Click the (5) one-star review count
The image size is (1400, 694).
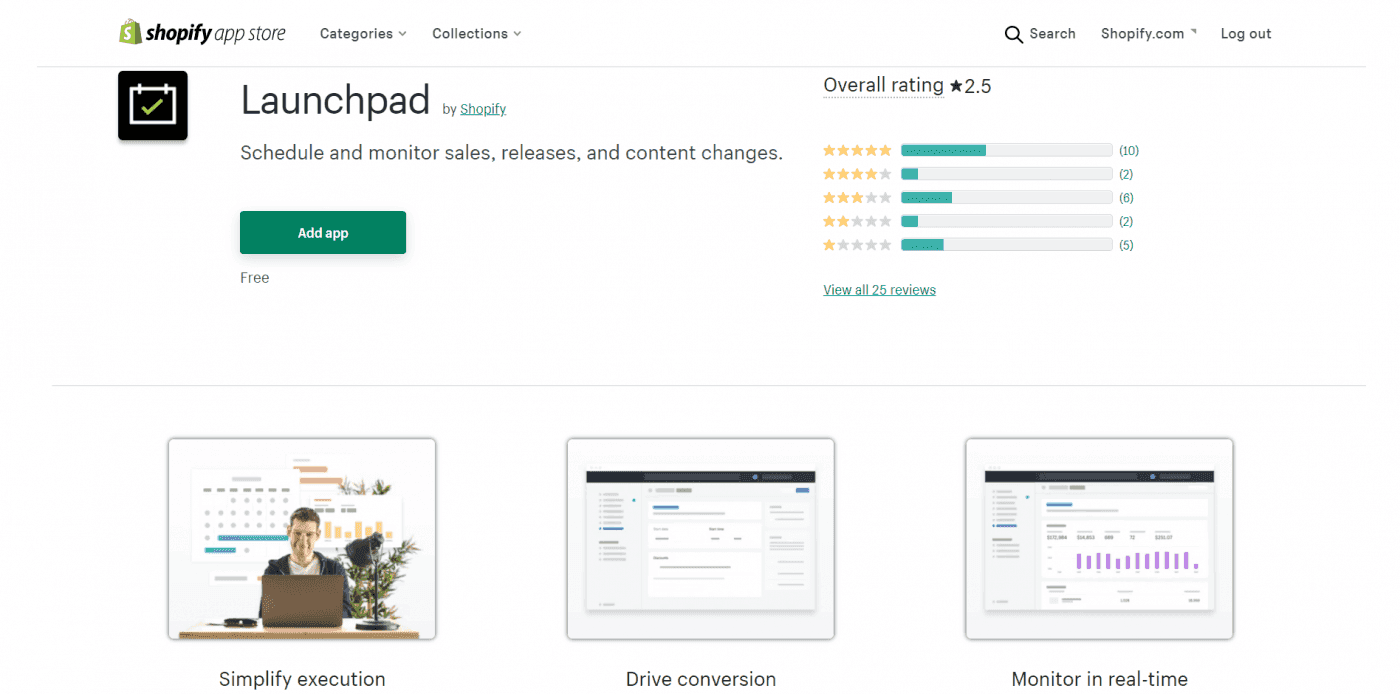click(x=1126, y=245)
